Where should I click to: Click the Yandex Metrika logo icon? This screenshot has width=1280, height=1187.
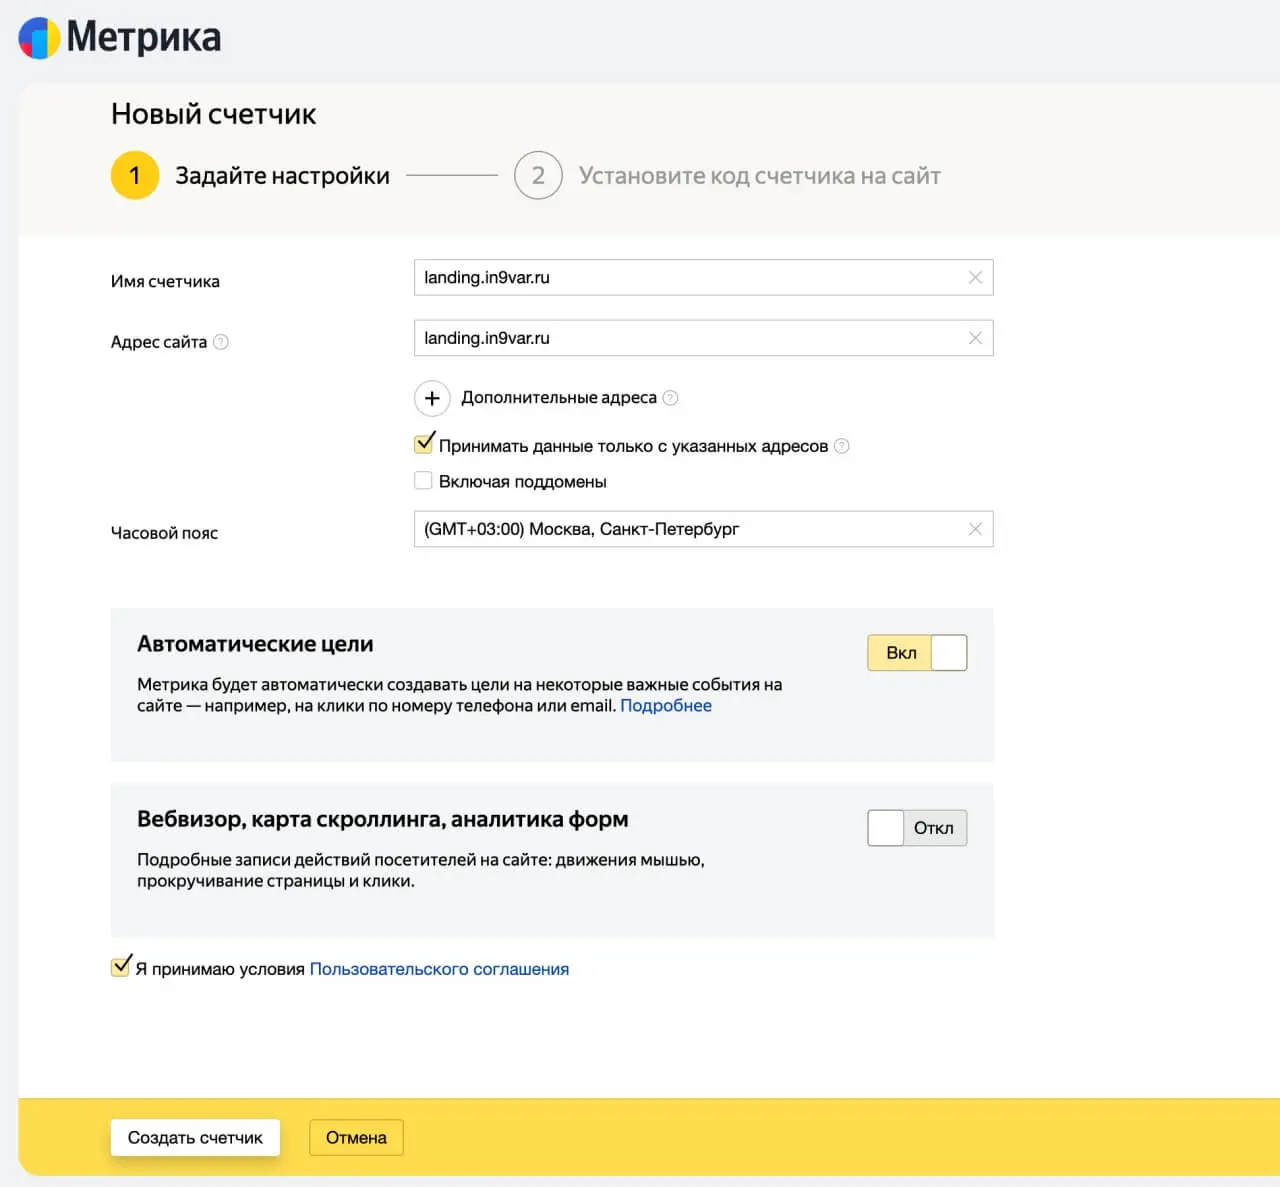click(40, 38)
